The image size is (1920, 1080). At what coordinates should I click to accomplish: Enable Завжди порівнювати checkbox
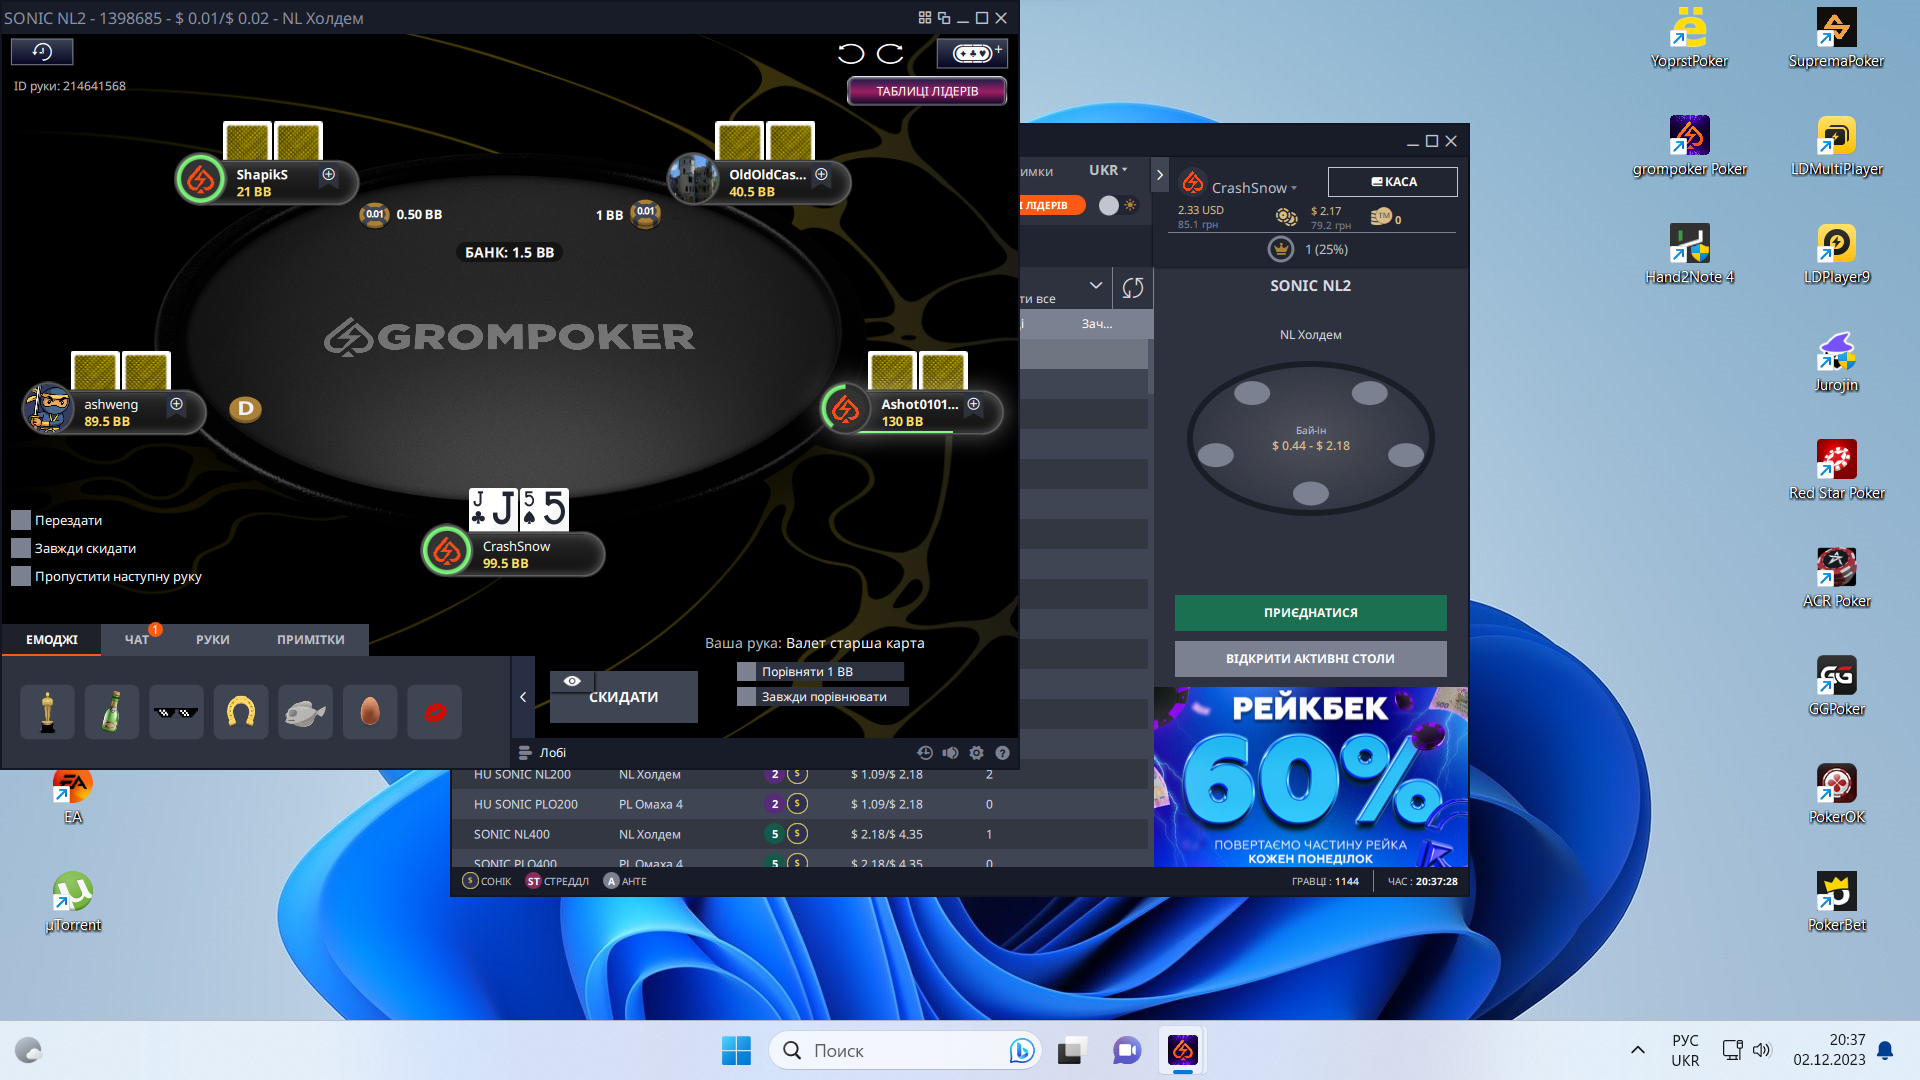pos(746,697)
